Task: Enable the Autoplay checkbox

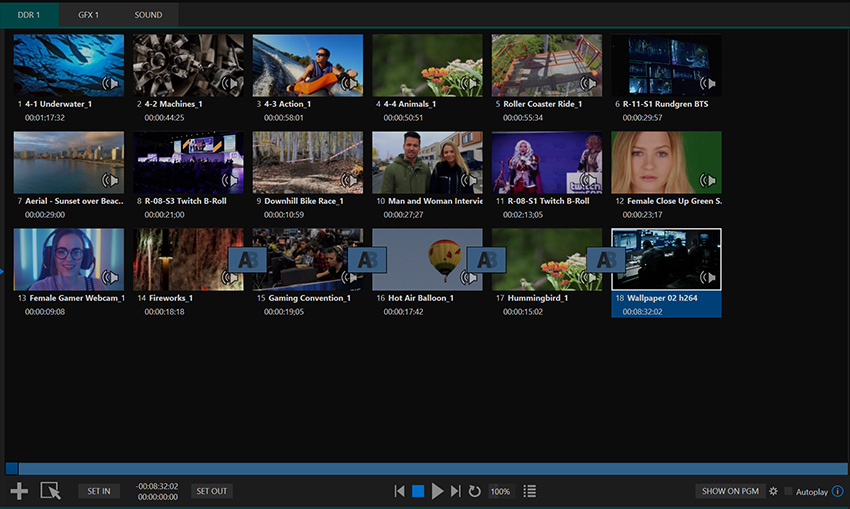Action: click(789, 491)
